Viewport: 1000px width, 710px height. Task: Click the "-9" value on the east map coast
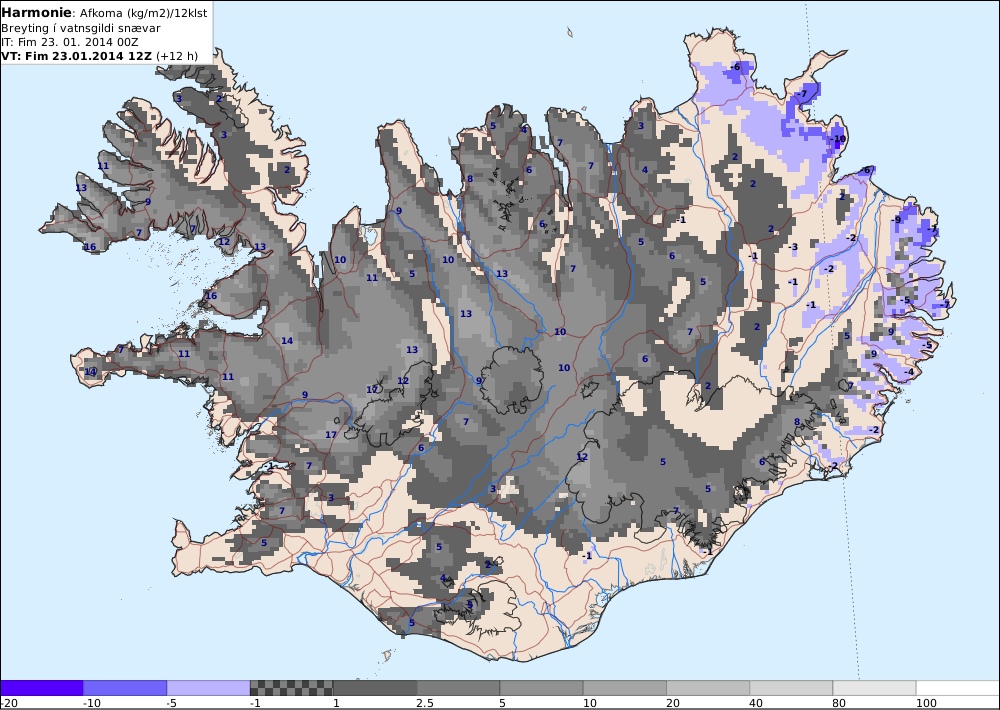click(x=896, y=219)
